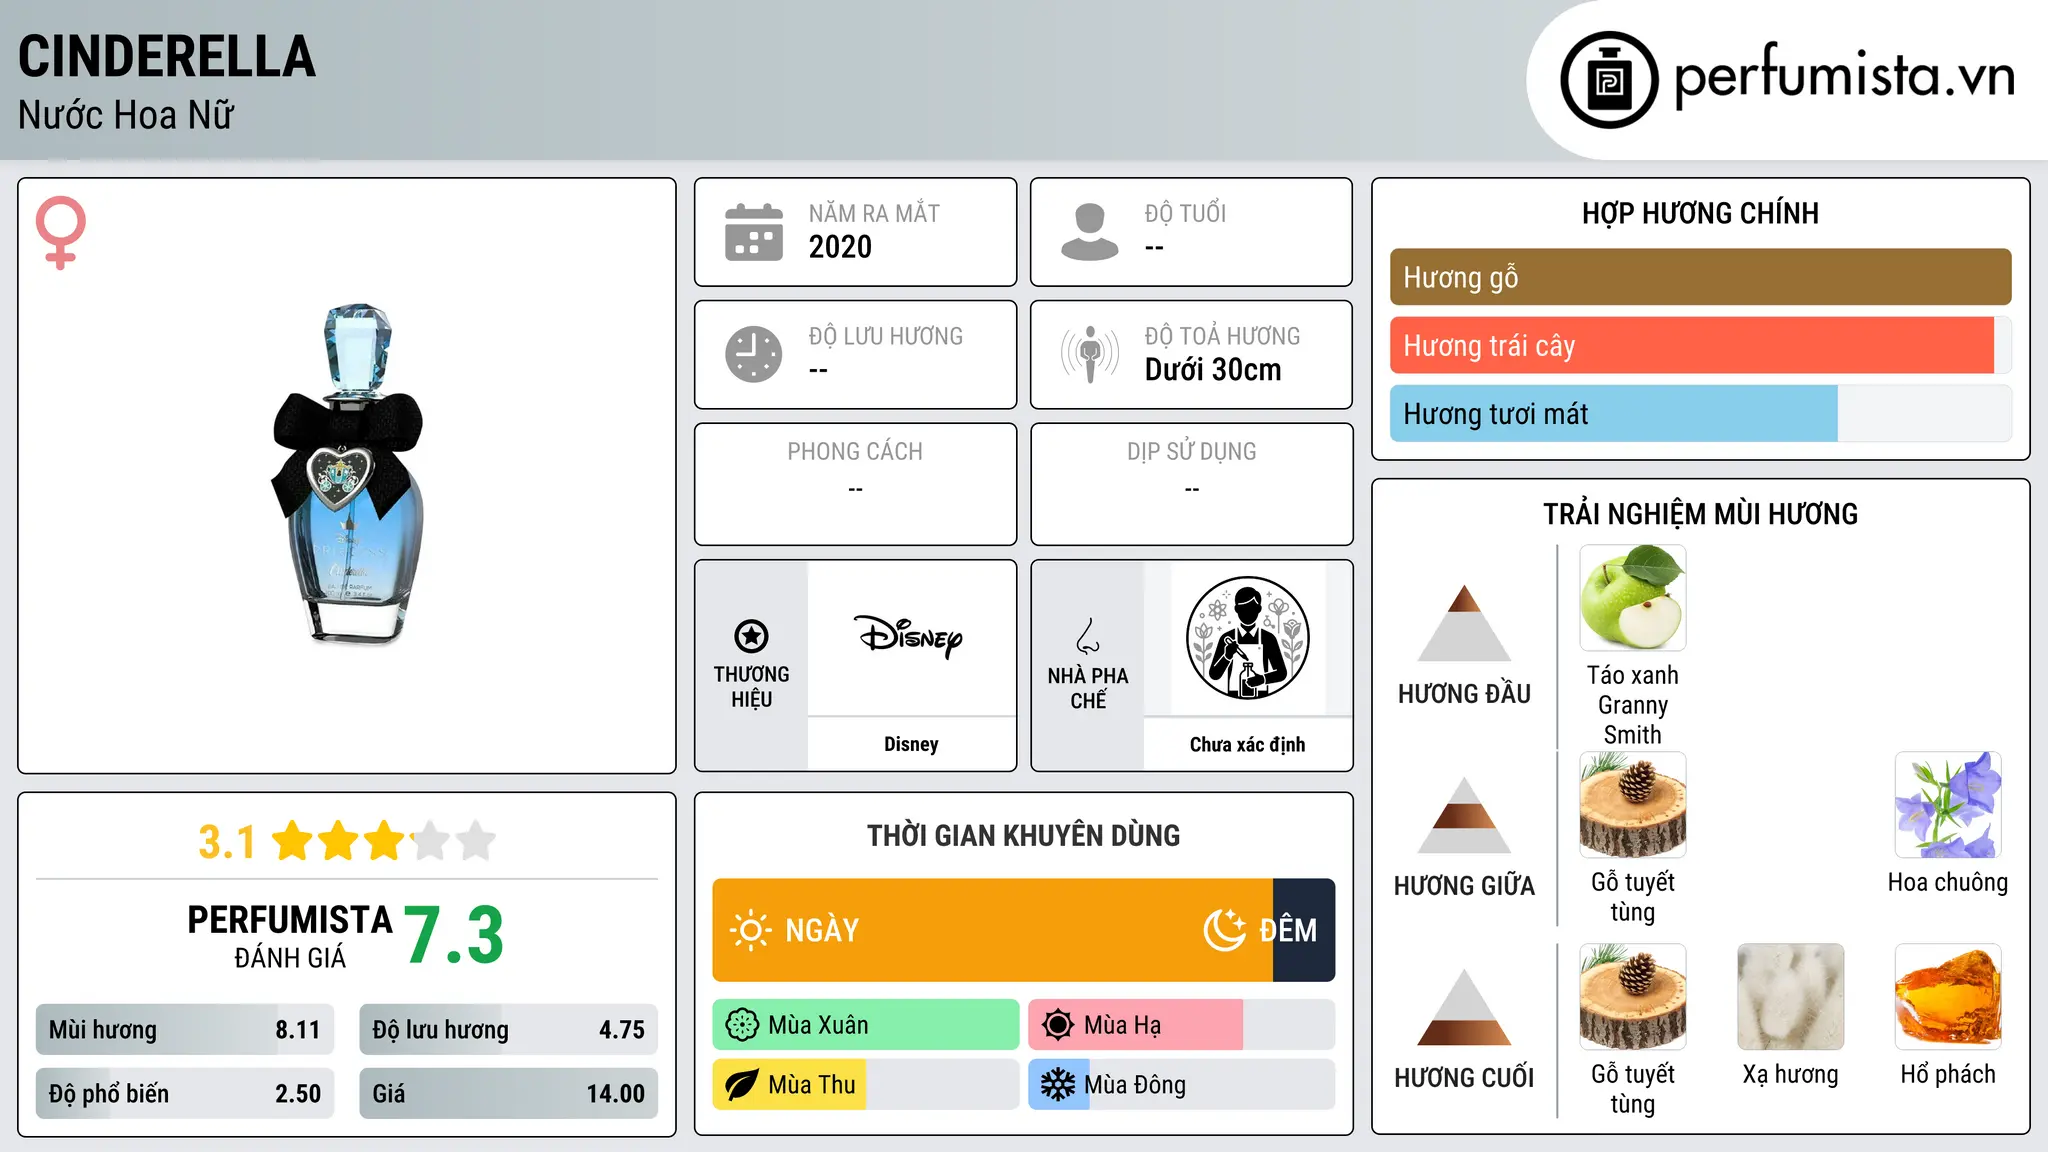Click the Giá 14.00 score bar
2048x1152 pixels.
pos(509,1094)
